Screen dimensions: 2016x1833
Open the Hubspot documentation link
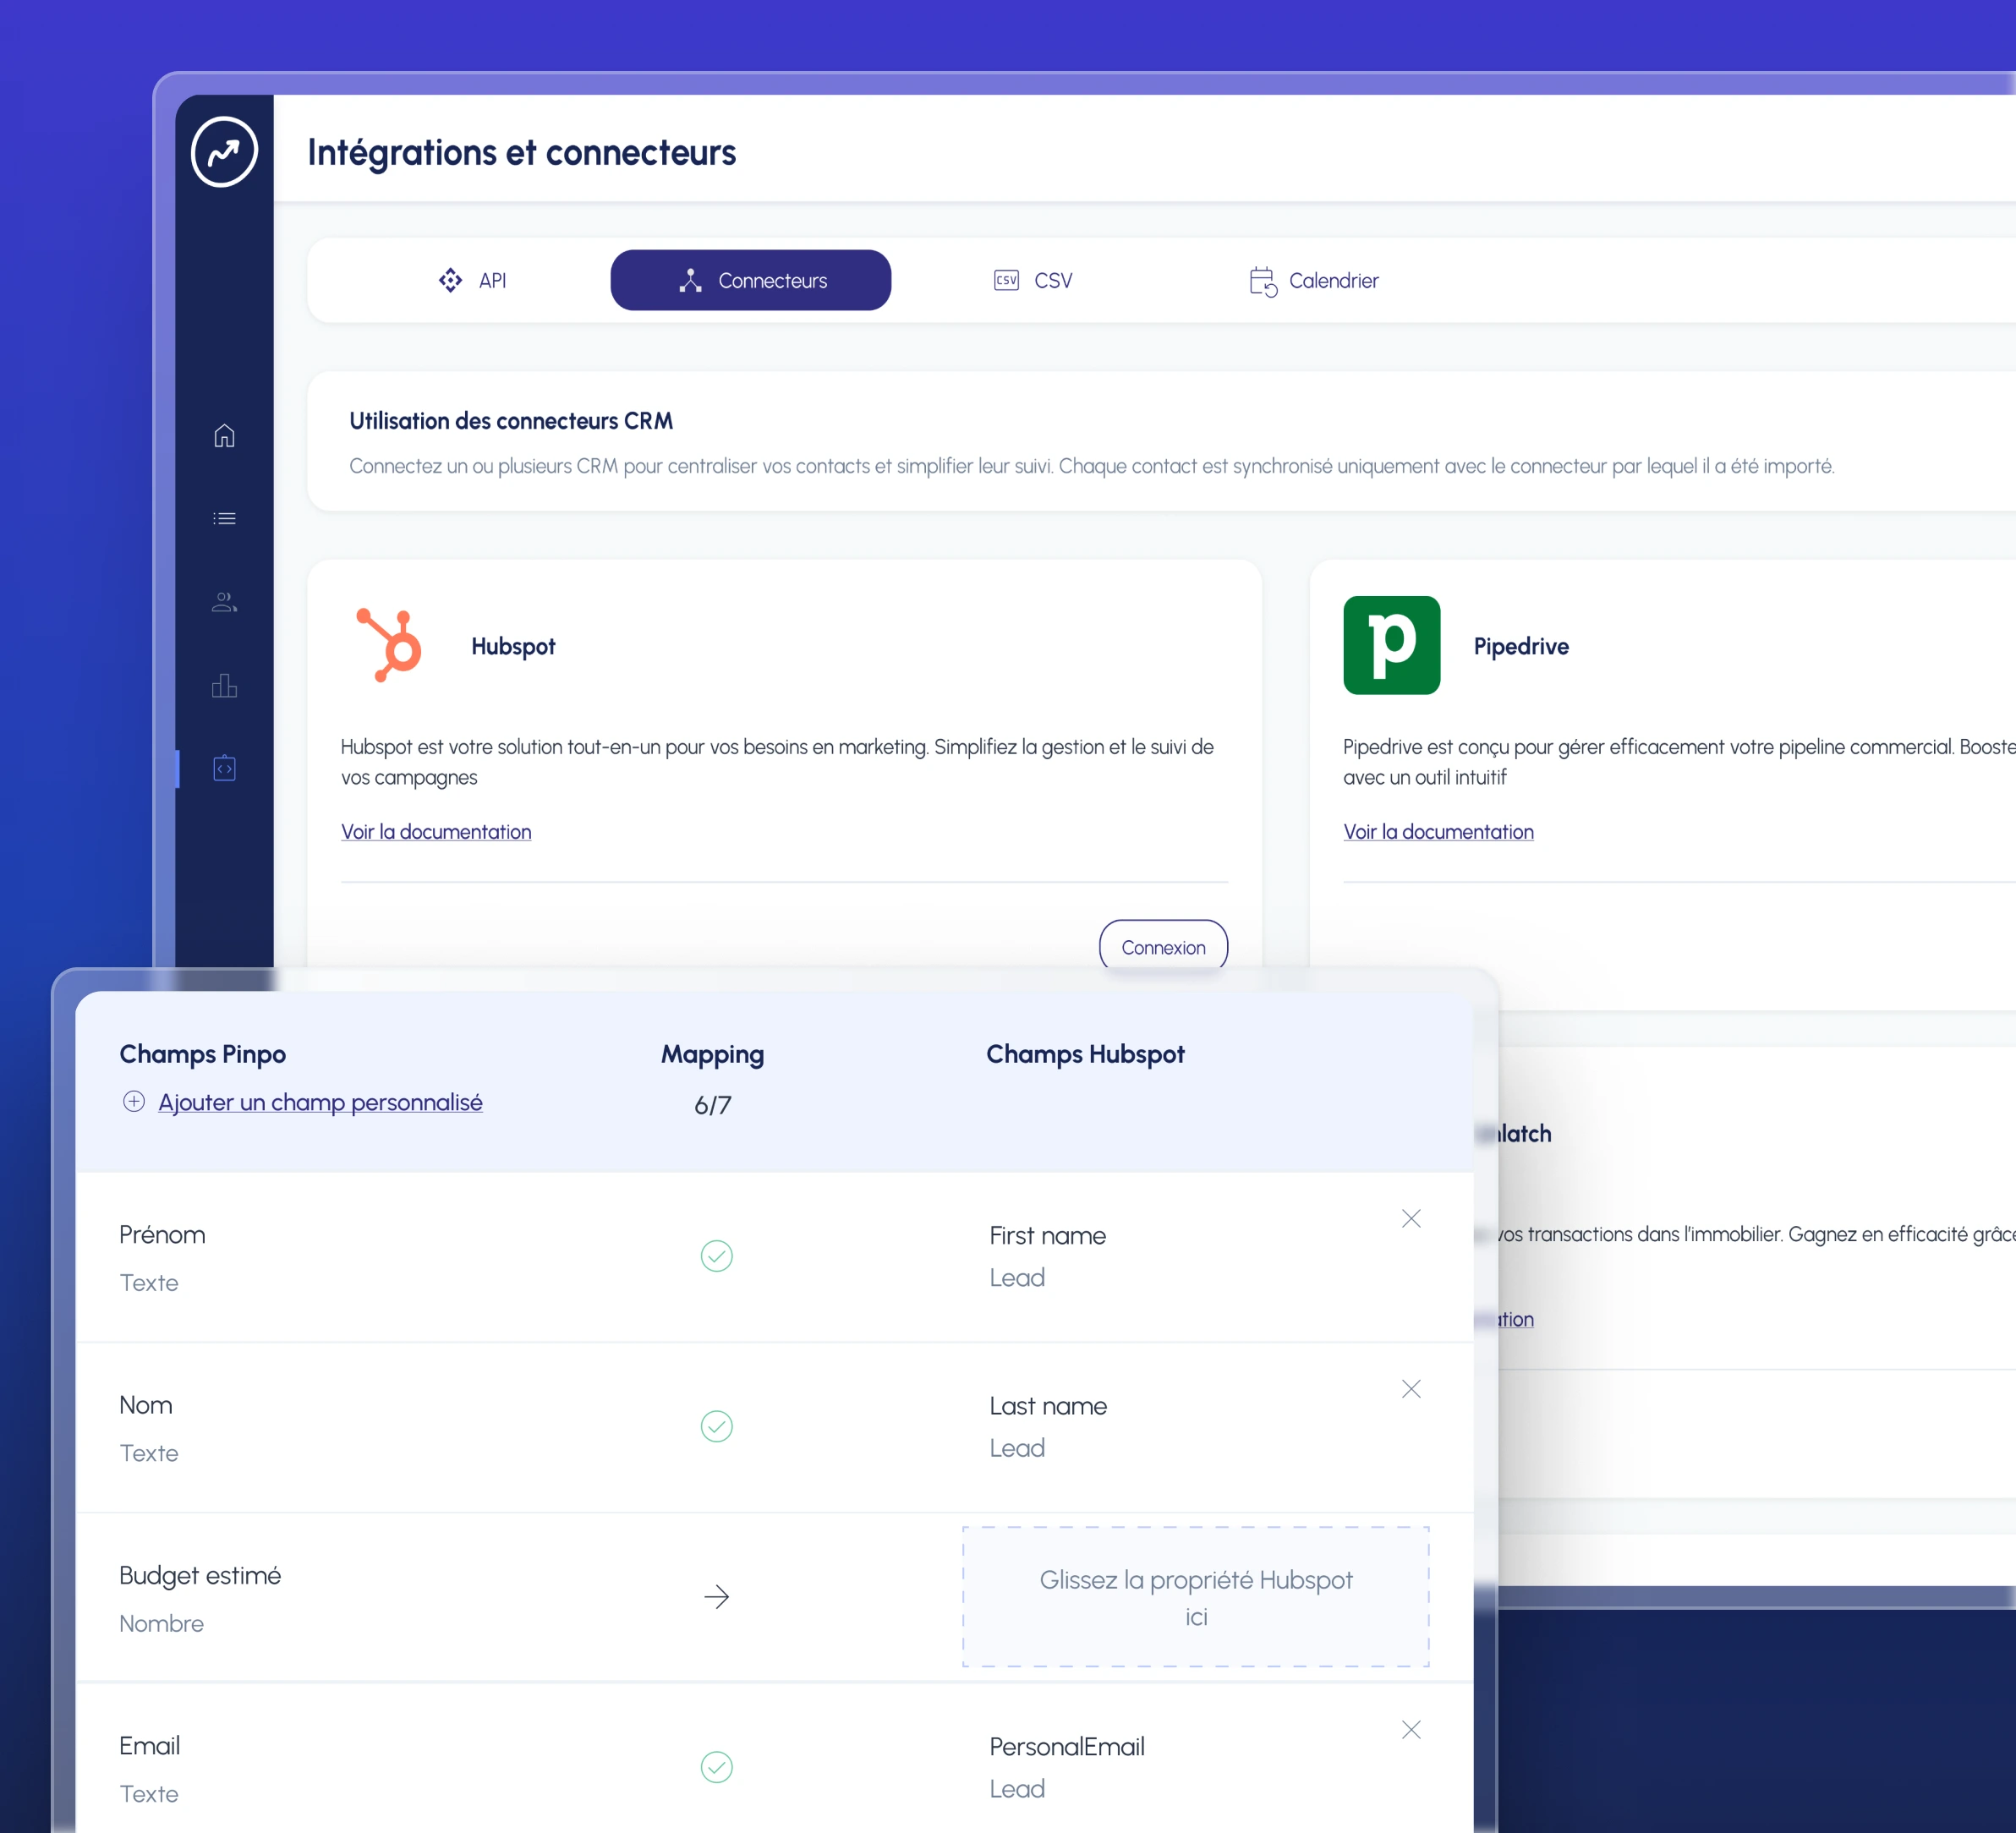[x=436, y=832]
